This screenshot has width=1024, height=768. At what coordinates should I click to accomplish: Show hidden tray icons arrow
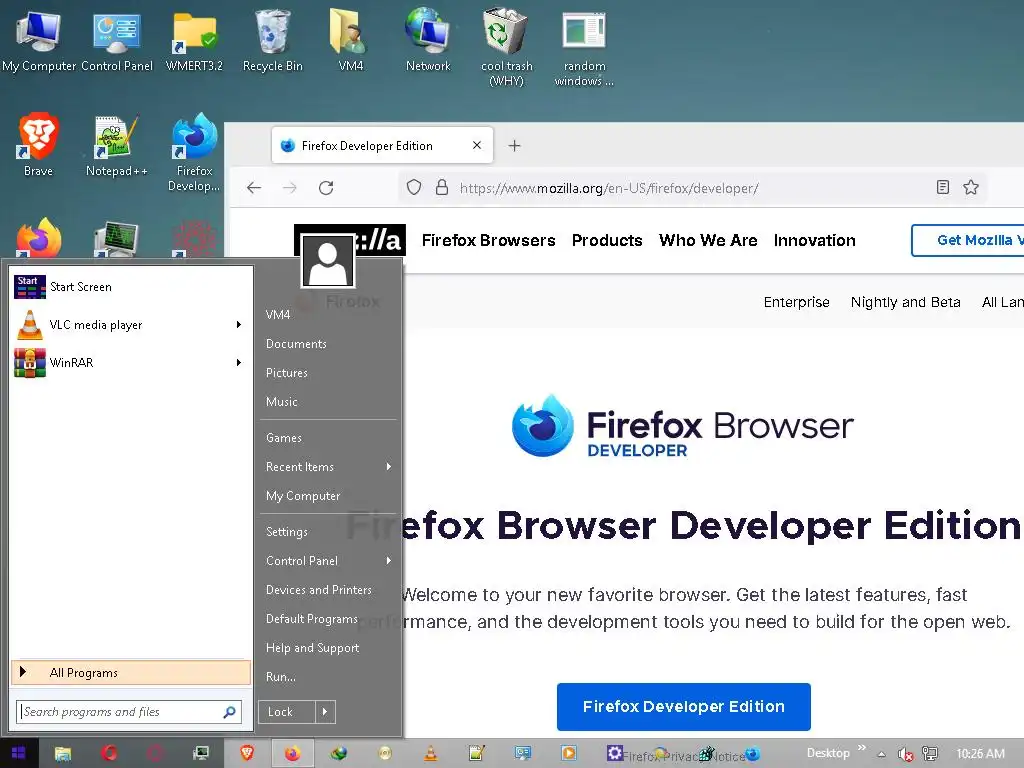pos(882,754)
